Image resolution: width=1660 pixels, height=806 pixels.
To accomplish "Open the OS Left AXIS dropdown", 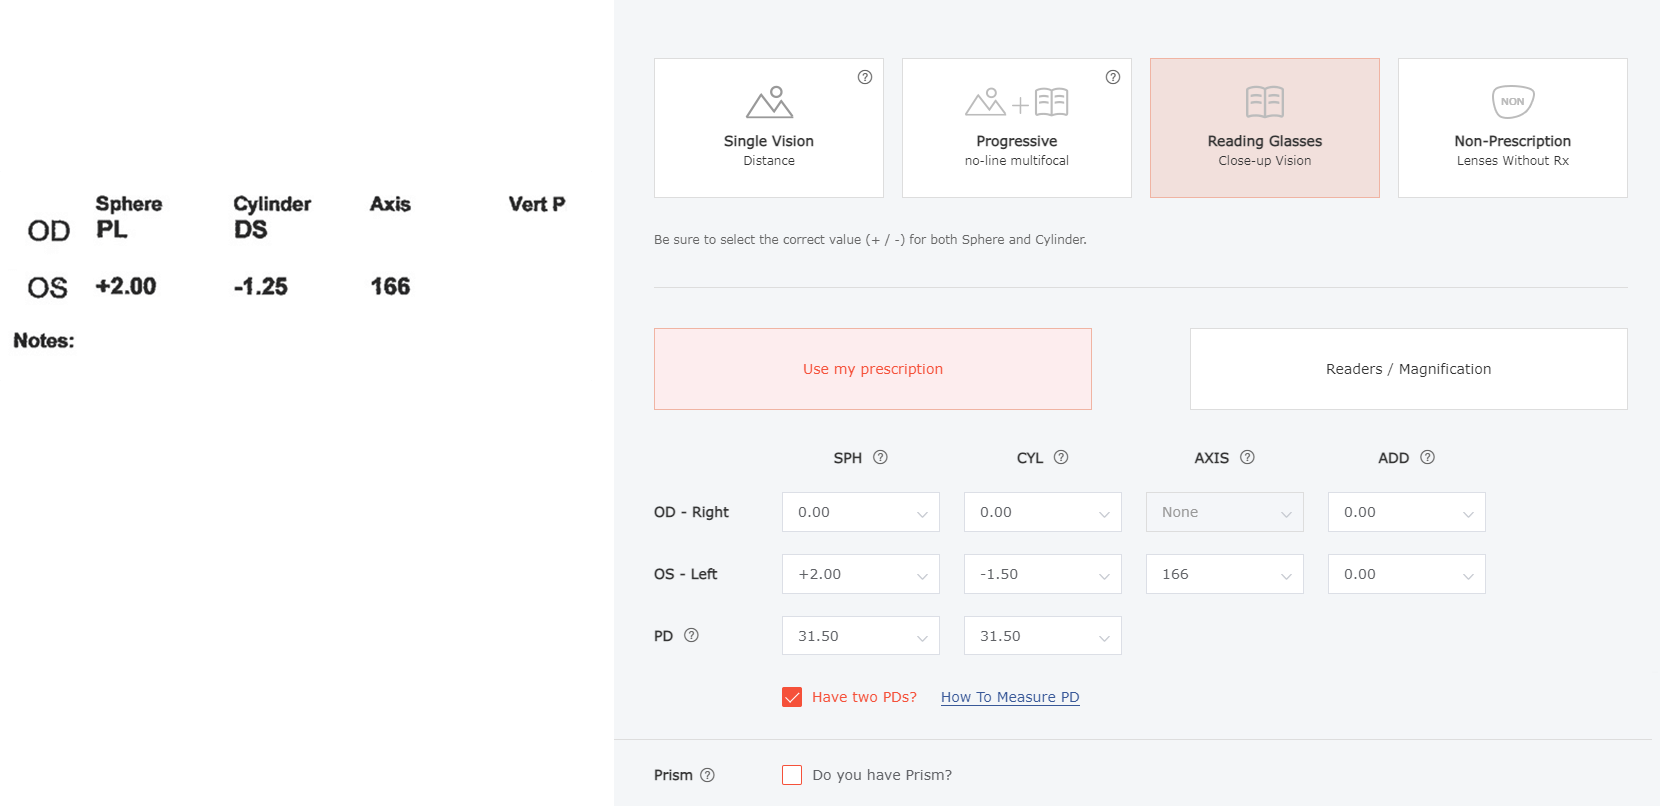I will [1224, 574].
